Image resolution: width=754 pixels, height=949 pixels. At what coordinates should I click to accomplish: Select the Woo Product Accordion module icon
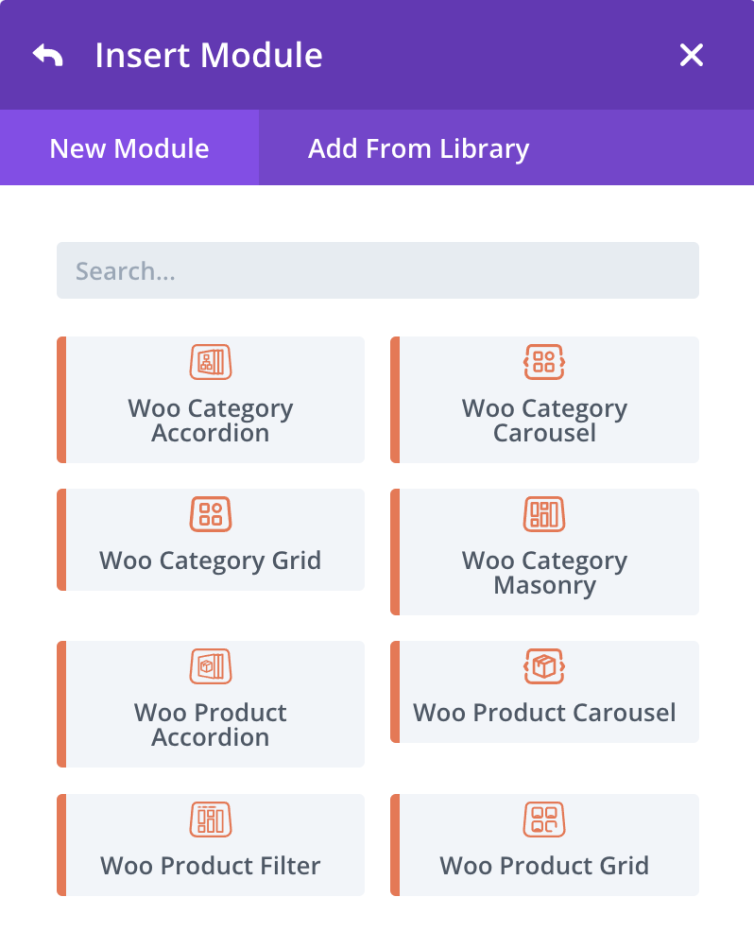(210, 666)
